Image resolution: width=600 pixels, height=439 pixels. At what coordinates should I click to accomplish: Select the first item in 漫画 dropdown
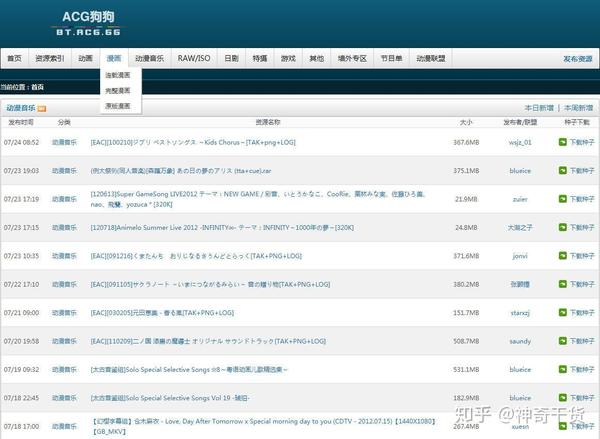118,75
